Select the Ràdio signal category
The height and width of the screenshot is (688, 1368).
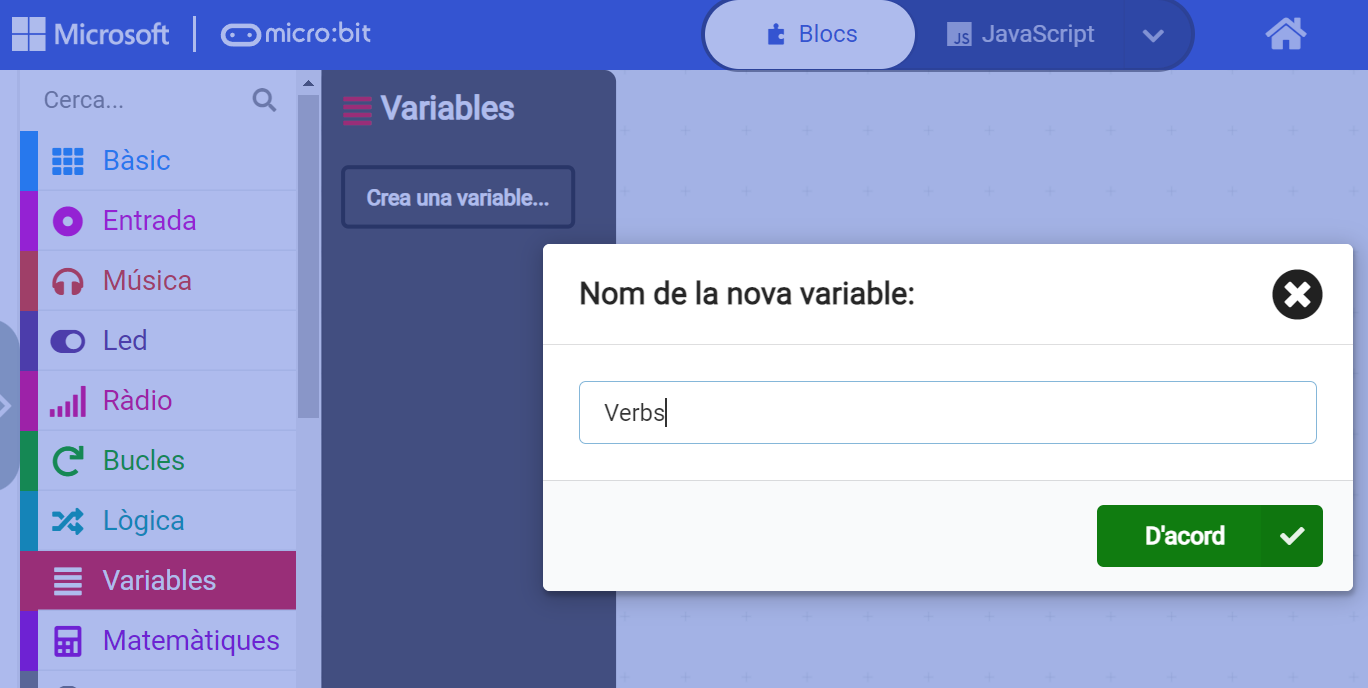pyautogui.click(x=137, y=401)
